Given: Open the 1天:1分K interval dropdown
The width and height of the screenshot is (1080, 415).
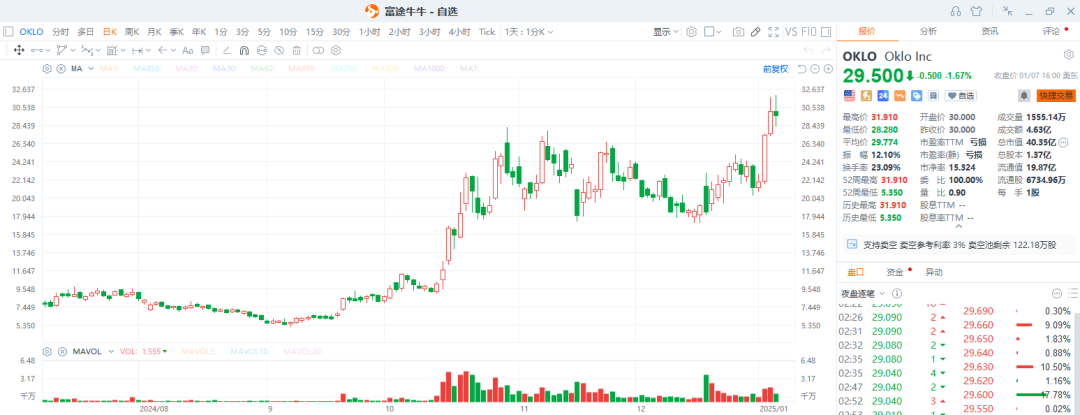Looking at the screenshot, I should 528,32.
